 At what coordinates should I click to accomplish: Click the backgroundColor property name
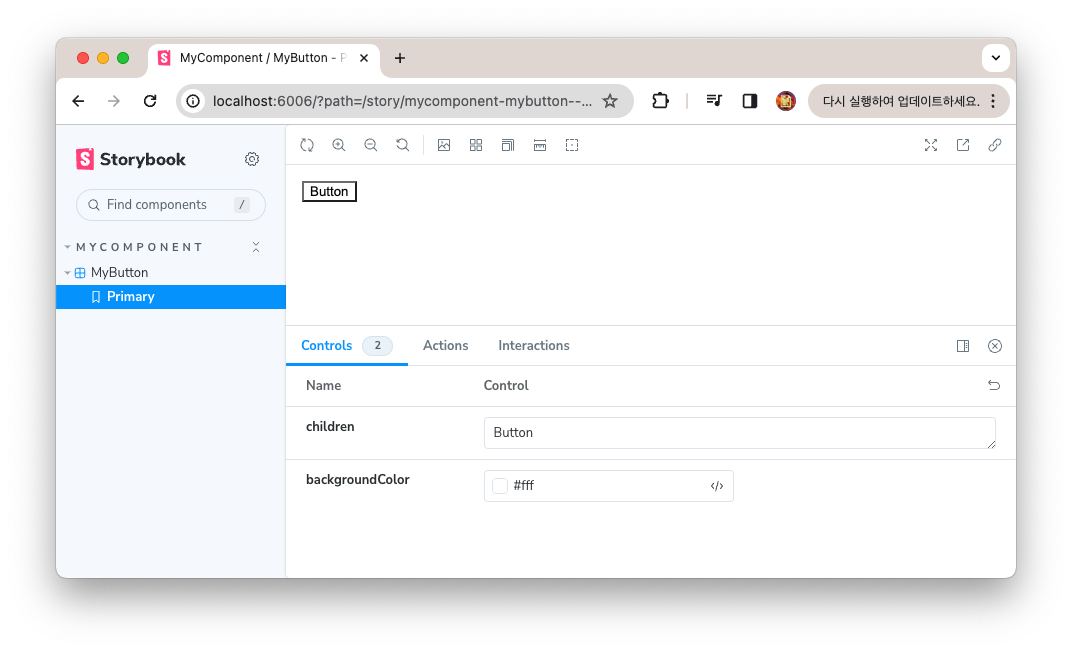(x=358, y=480)
